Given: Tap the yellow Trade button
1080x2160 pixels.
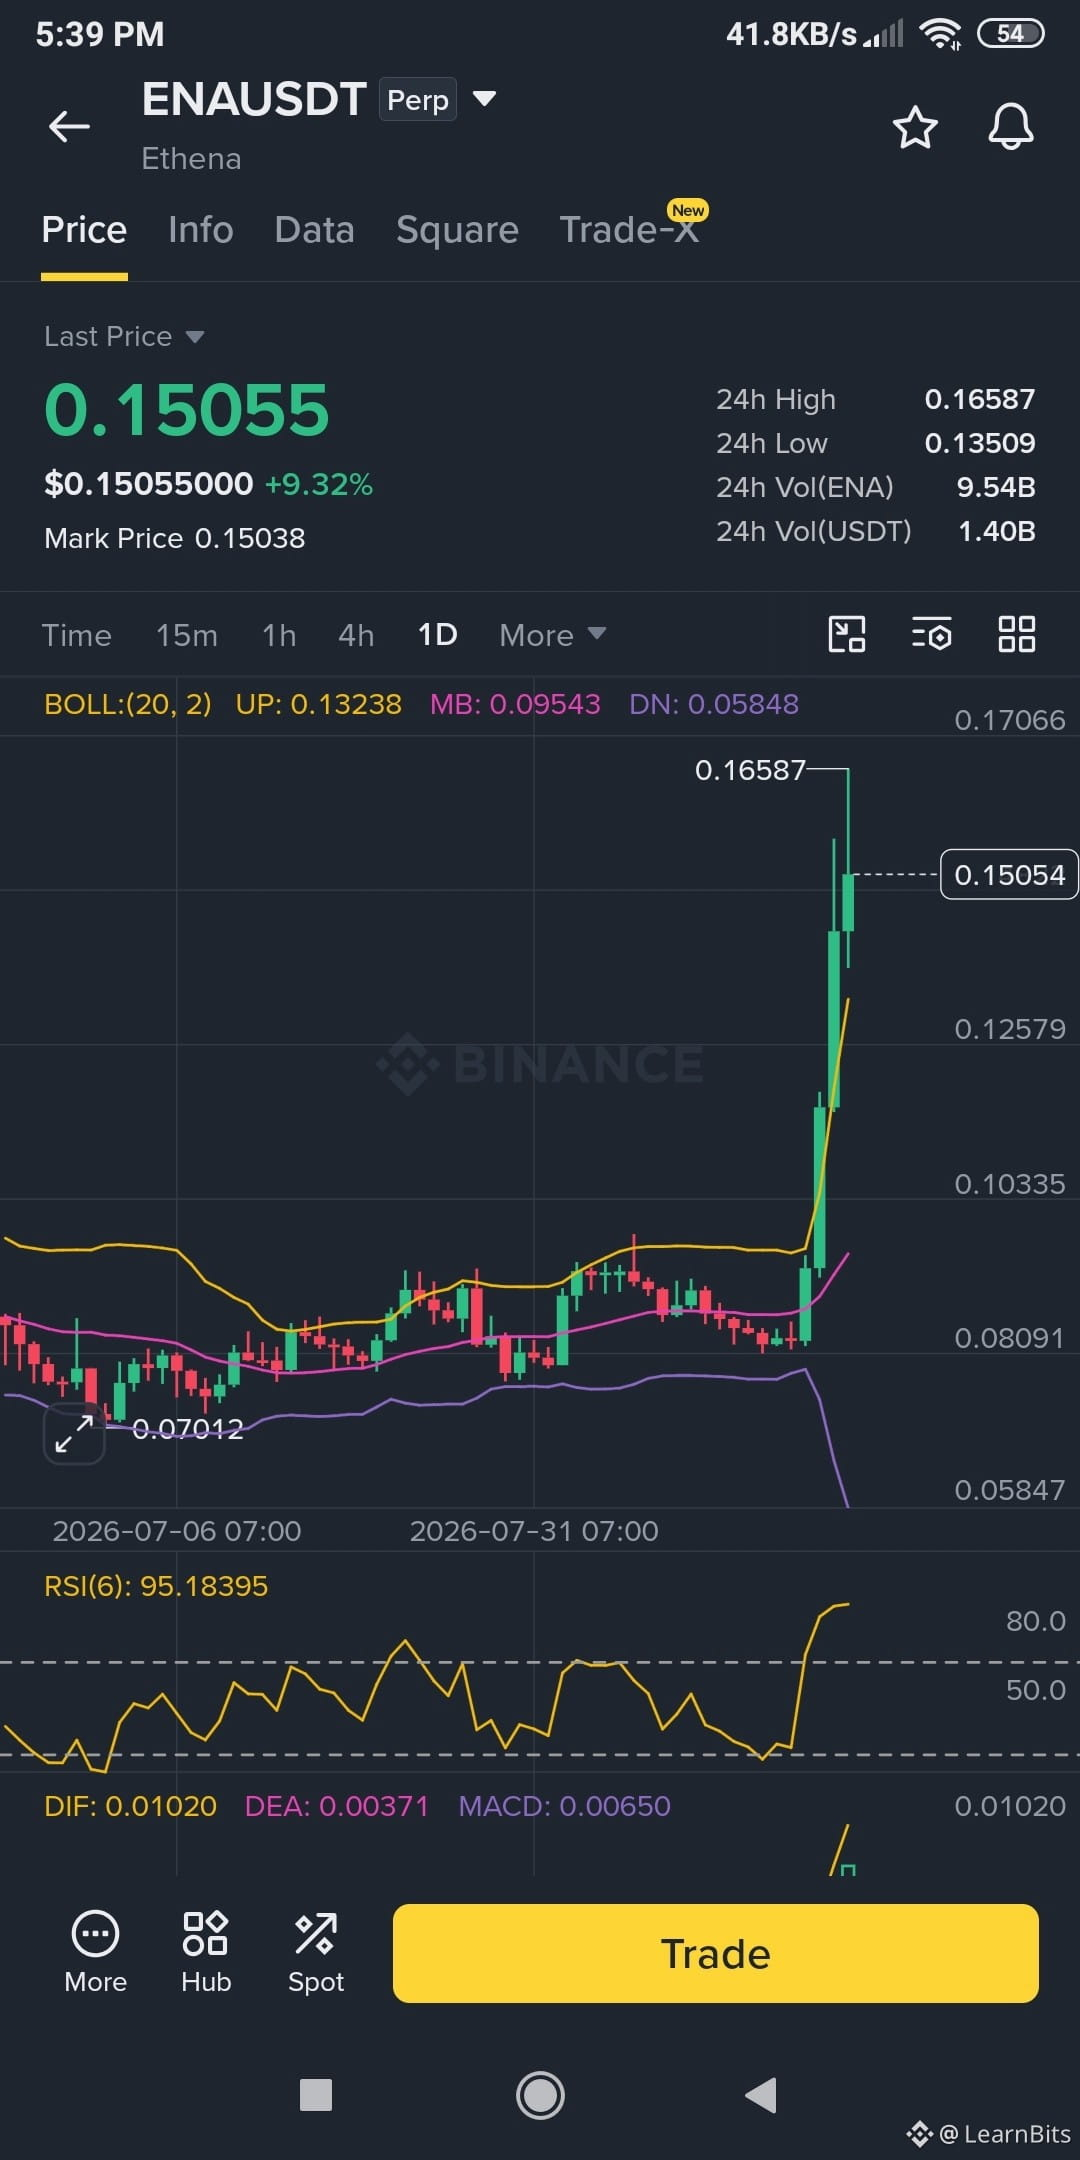Looking at the screenshot, I should click(x=716, y=1953).
